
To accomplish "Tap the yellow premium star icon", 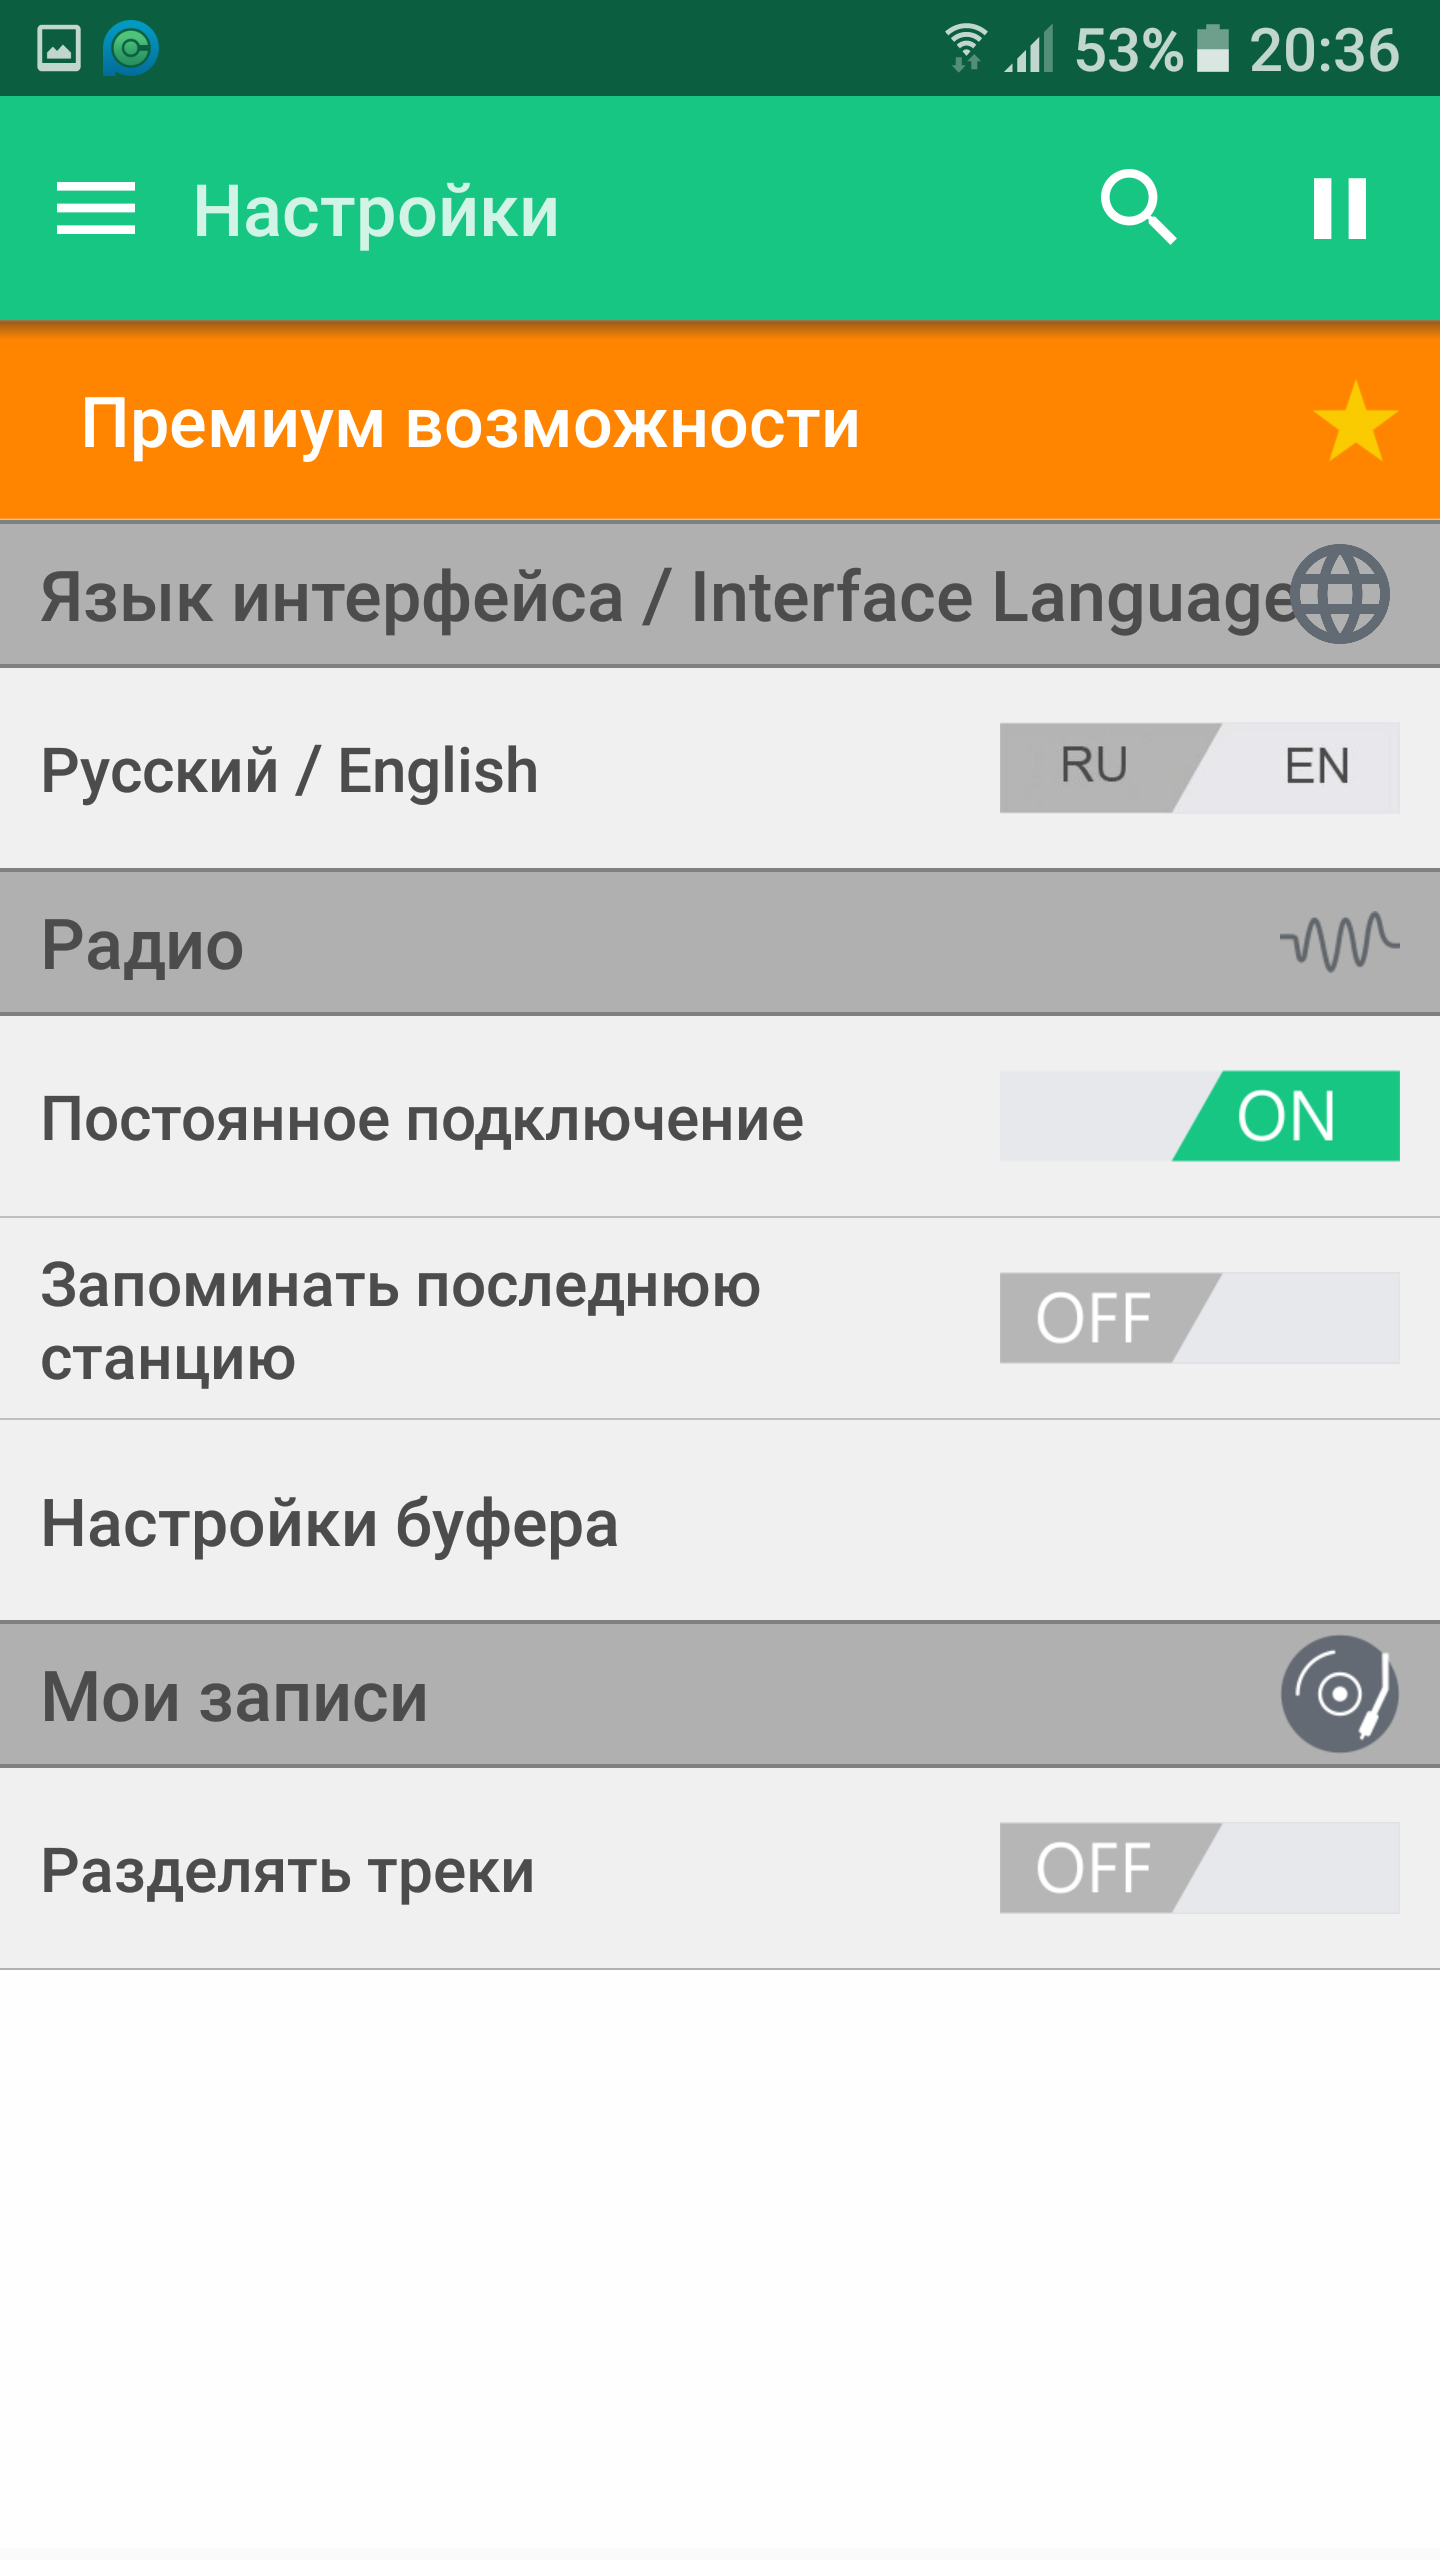I will point(1355,421).
